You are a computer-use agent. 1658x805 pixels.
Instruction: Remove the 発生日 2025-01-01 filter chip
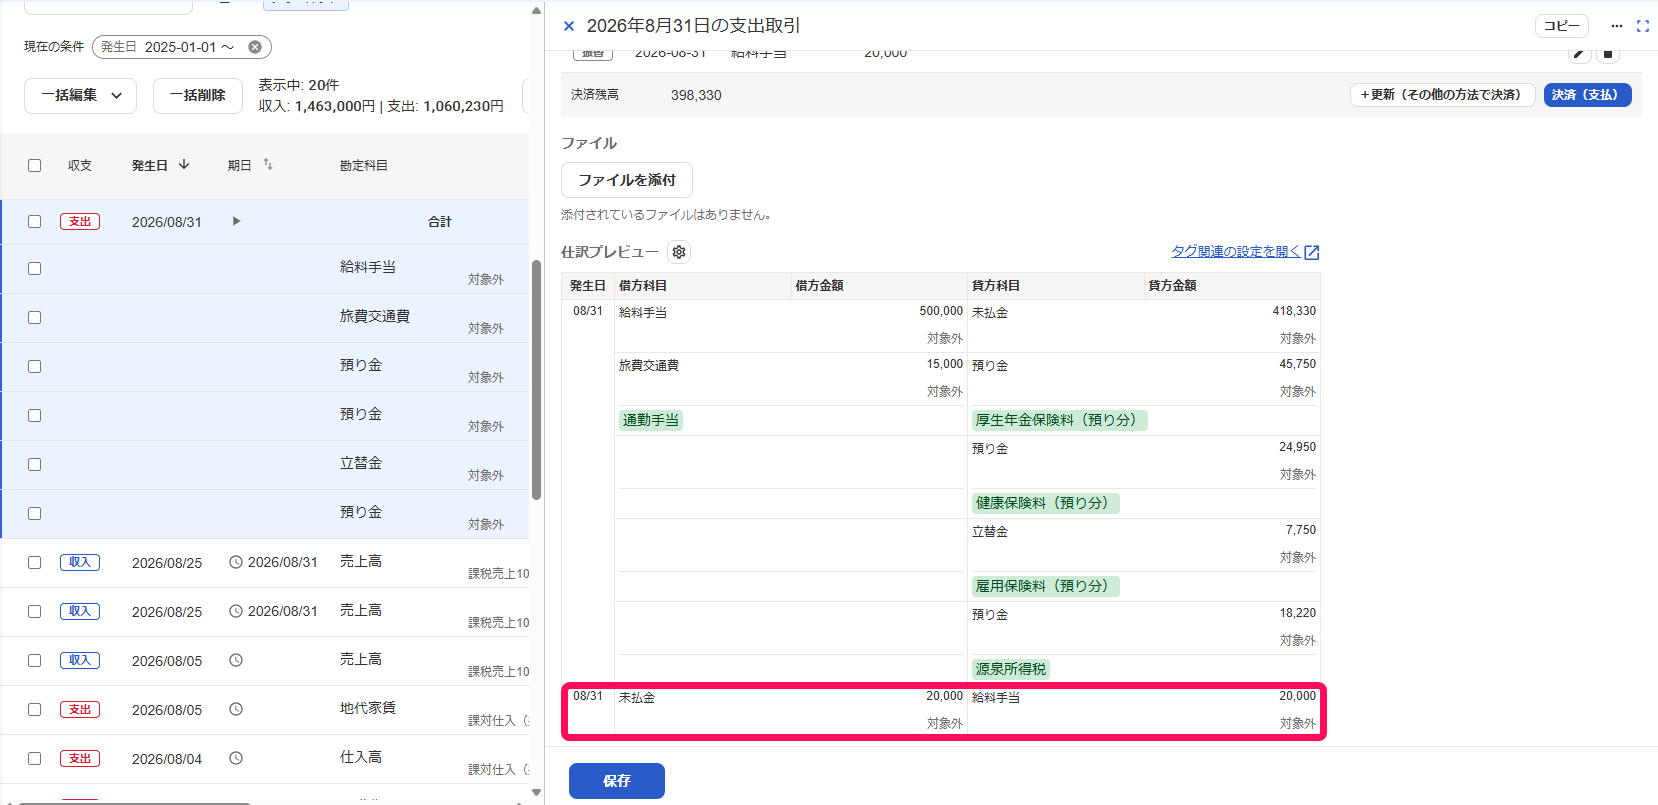tap(255, 47)
